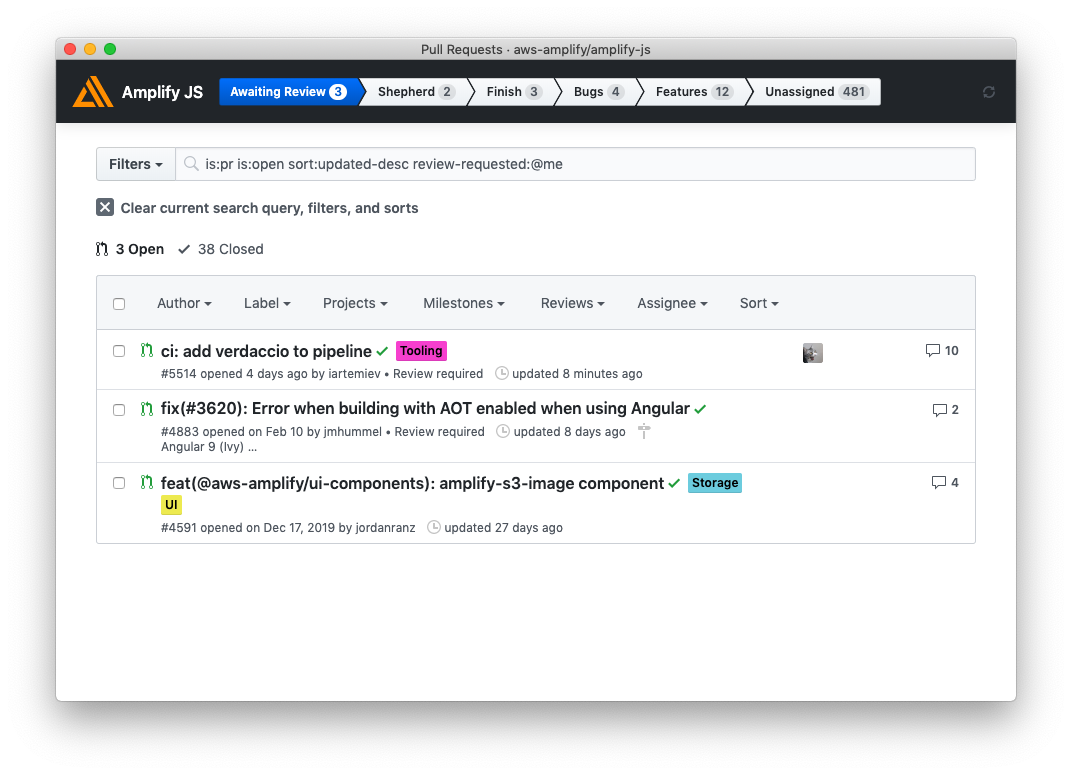This screenshot has height=775, width=1072.
Task: Switch to the Features tab
Action: tap(694, 92)
